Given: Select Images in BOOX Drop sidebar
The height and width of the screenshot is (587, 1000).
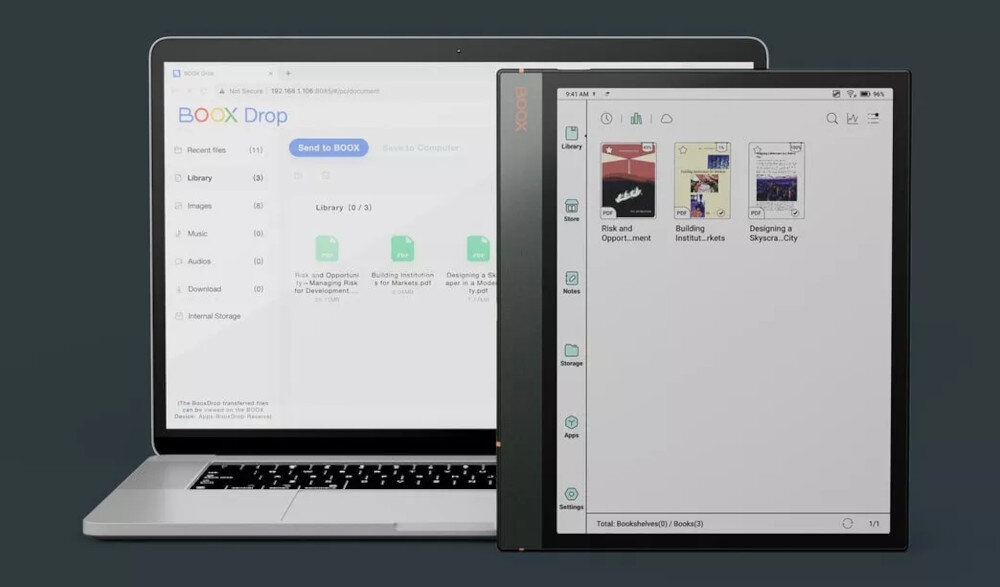Looking at the screenshot, I should click(219, 206).
